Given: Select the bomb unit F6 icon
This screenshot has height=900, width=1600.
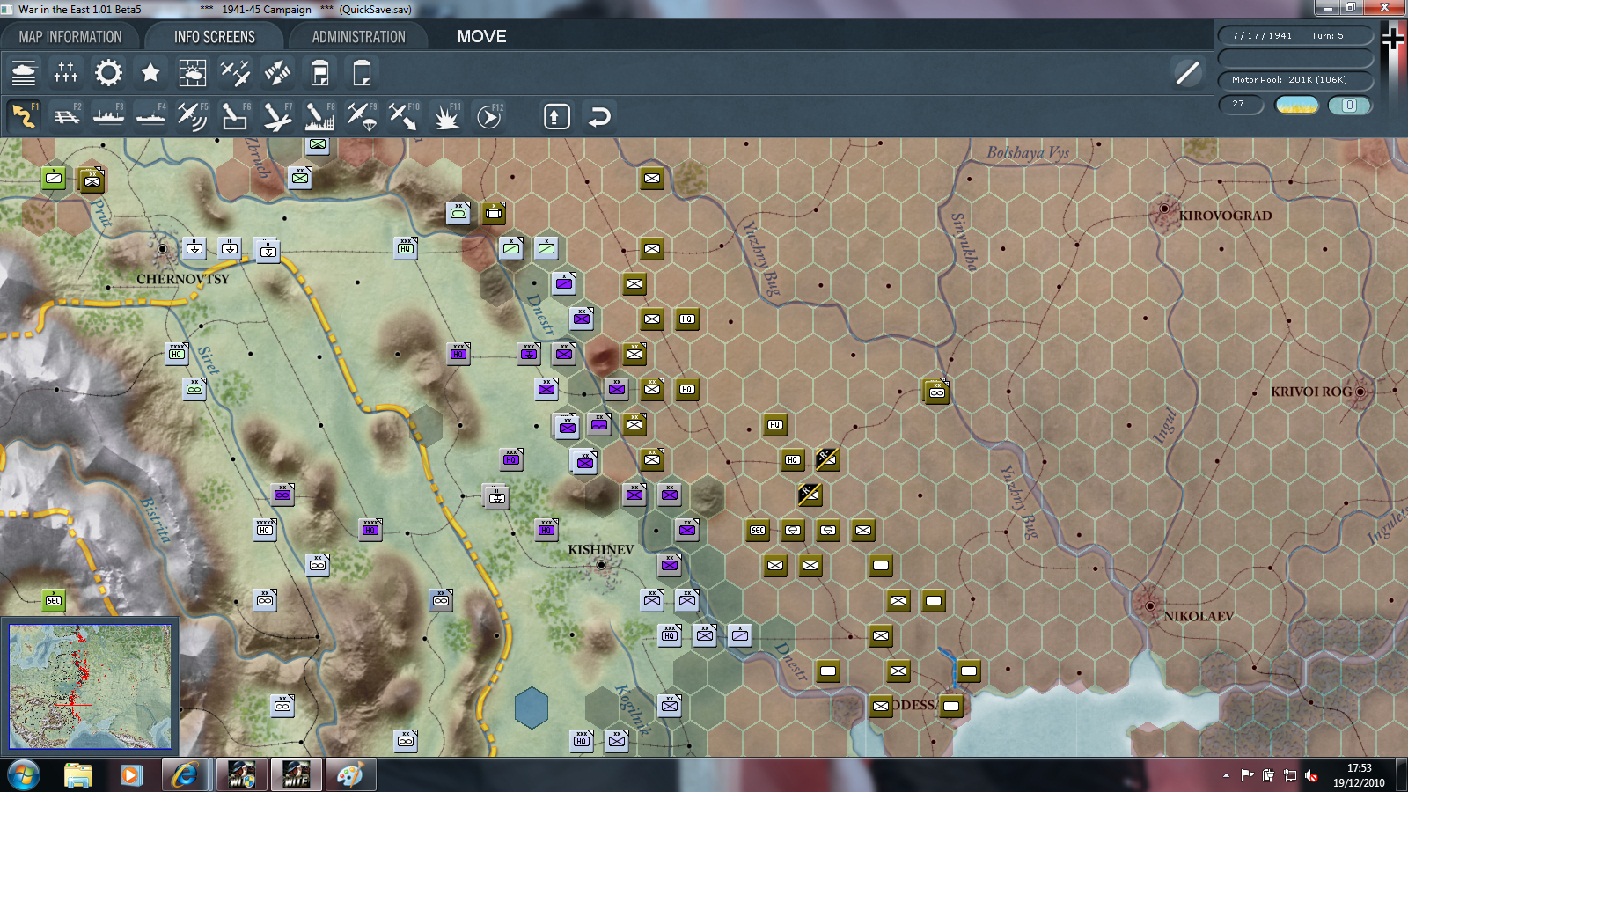Looking at the screenshot, I should 234,116.
